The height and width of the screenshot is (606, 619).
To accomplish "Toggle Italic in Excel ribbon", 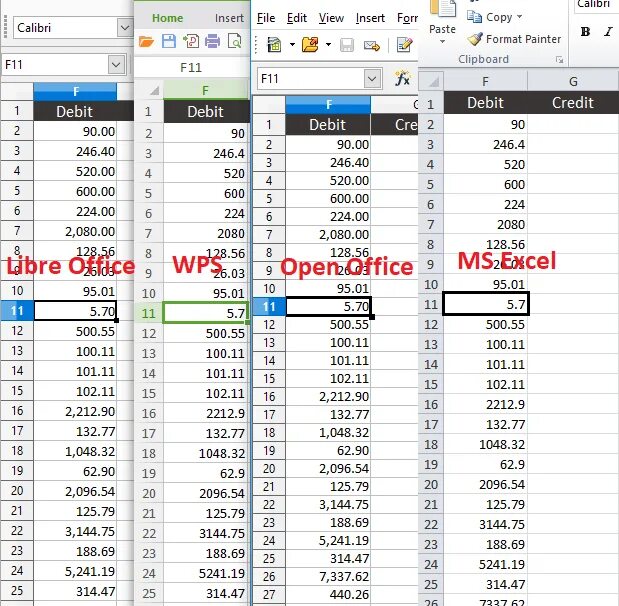I will [608, 32].
